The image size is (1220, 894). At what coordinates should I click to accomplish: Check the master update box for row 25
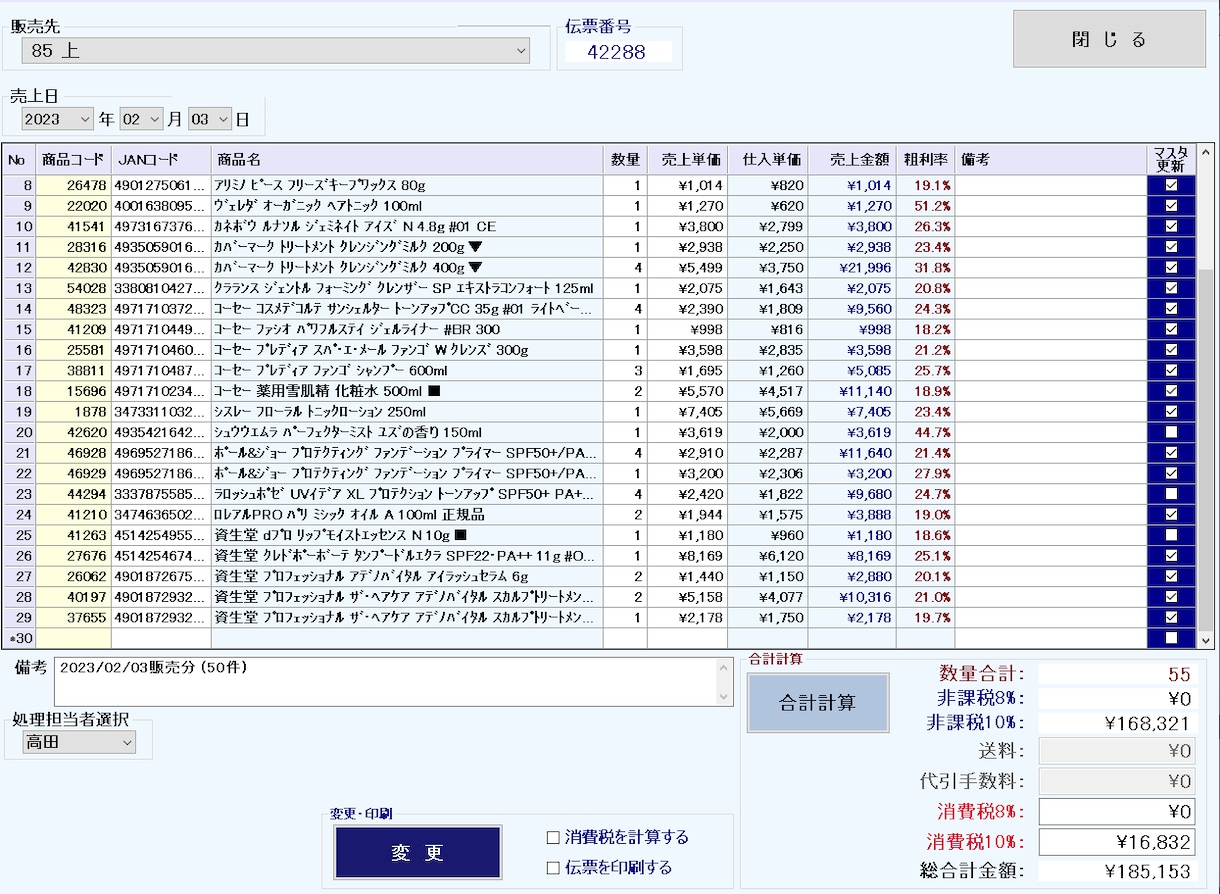tap(1171, 535)
